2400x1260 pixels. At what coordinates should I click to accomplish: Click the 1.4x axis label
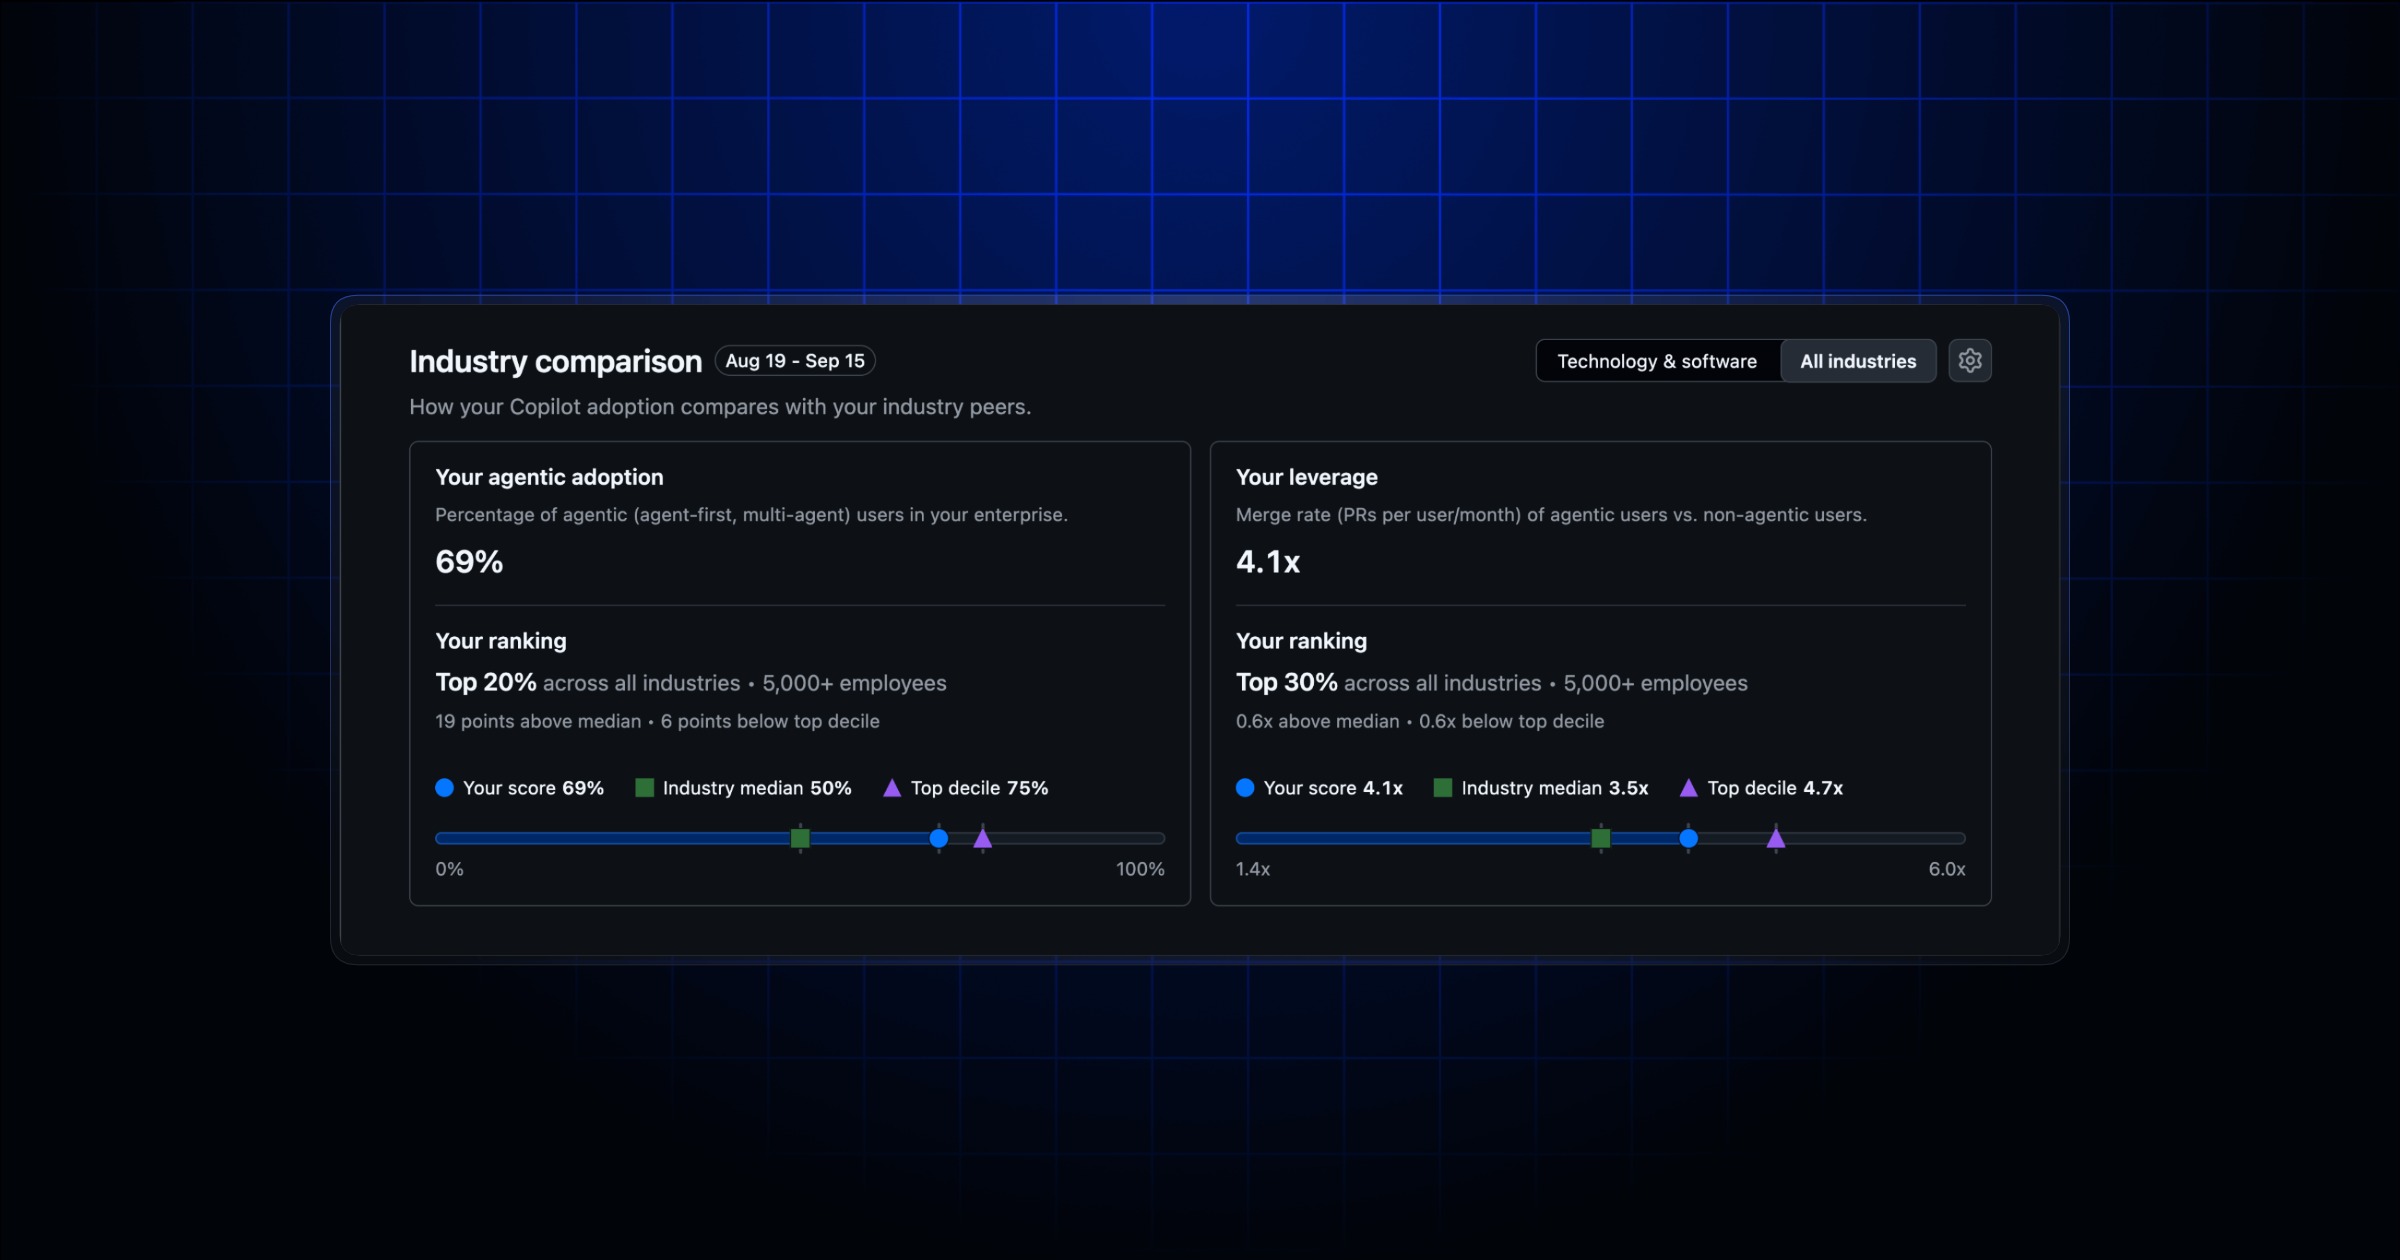[1253, 869]
